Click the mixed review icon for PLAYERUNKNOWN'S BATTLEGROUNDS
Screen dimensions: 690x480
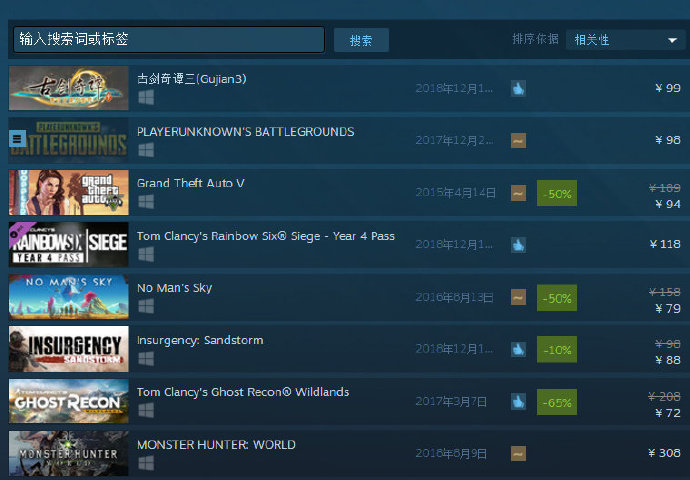click(x=518, y=141)
